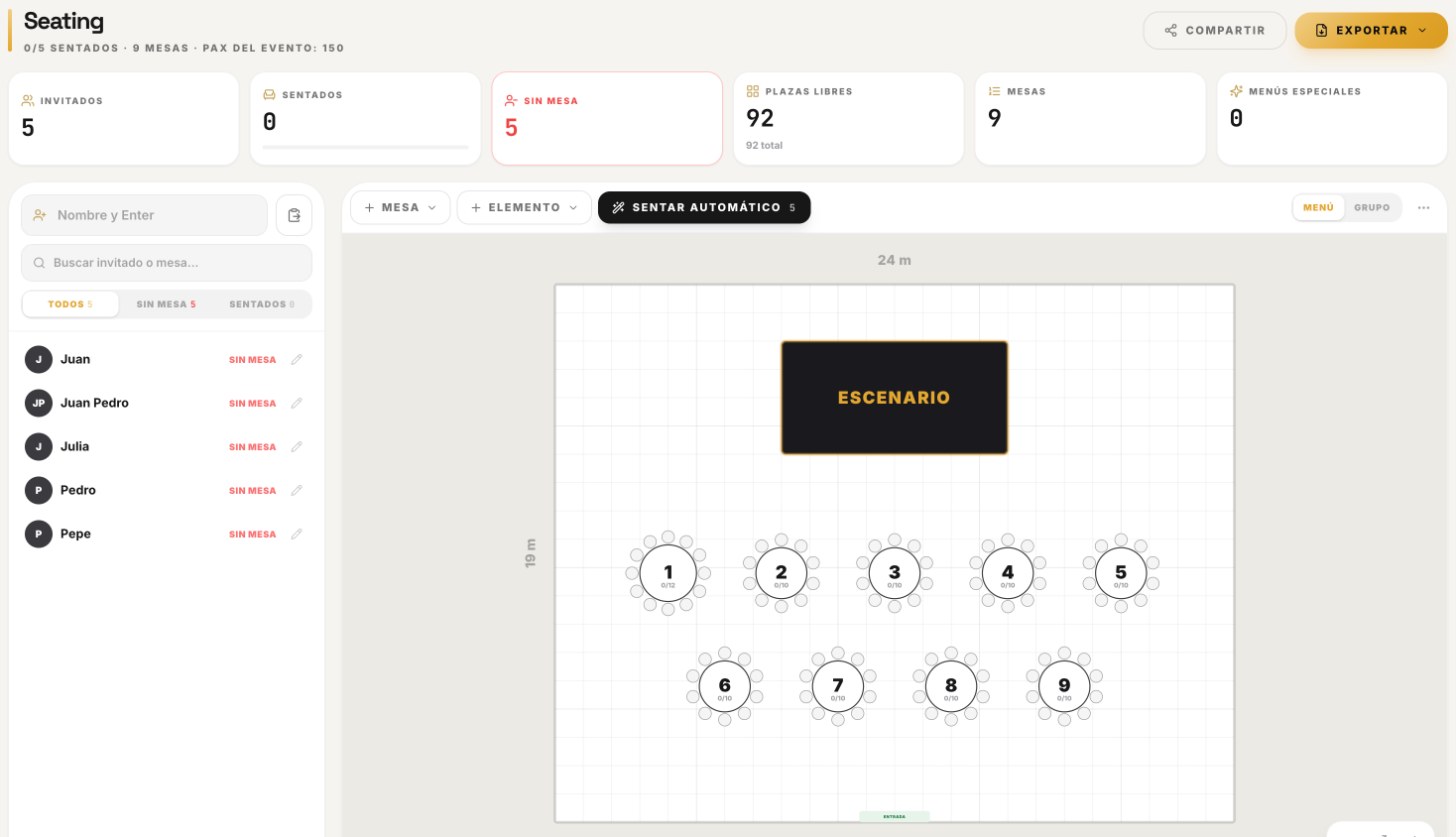This screenshot has width=1456, height=837.
Task: Expand the add Elemento dropdown
Action: 525,208
